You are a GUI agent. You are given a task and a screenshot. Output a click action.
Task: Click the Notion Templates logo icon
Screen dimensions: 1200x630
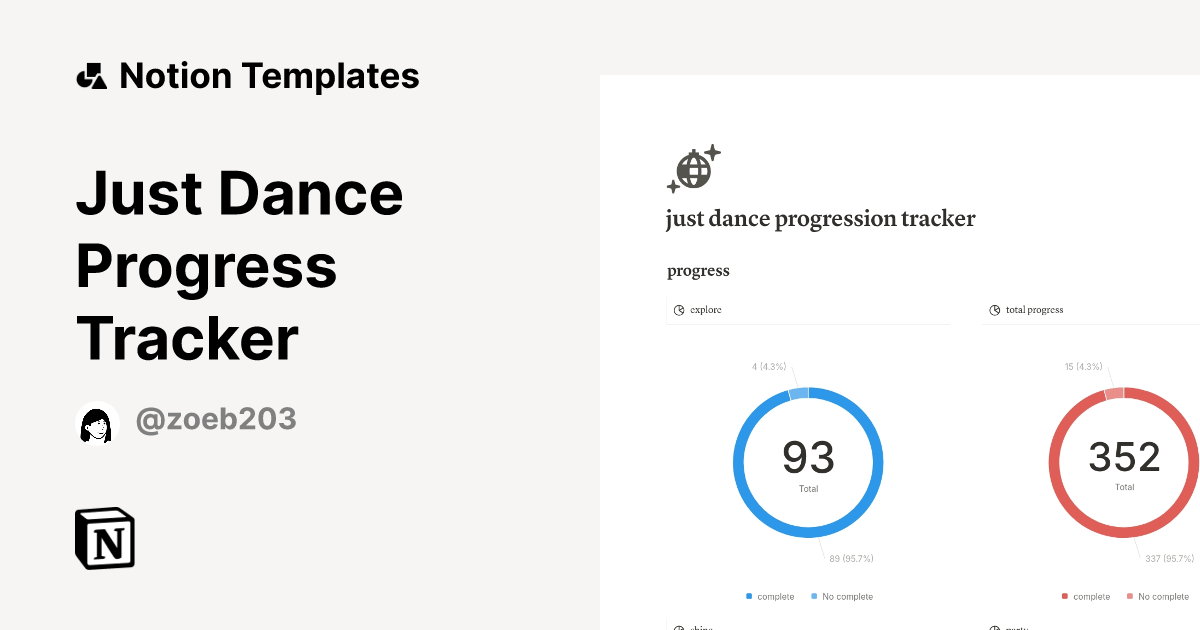[92, 75]
